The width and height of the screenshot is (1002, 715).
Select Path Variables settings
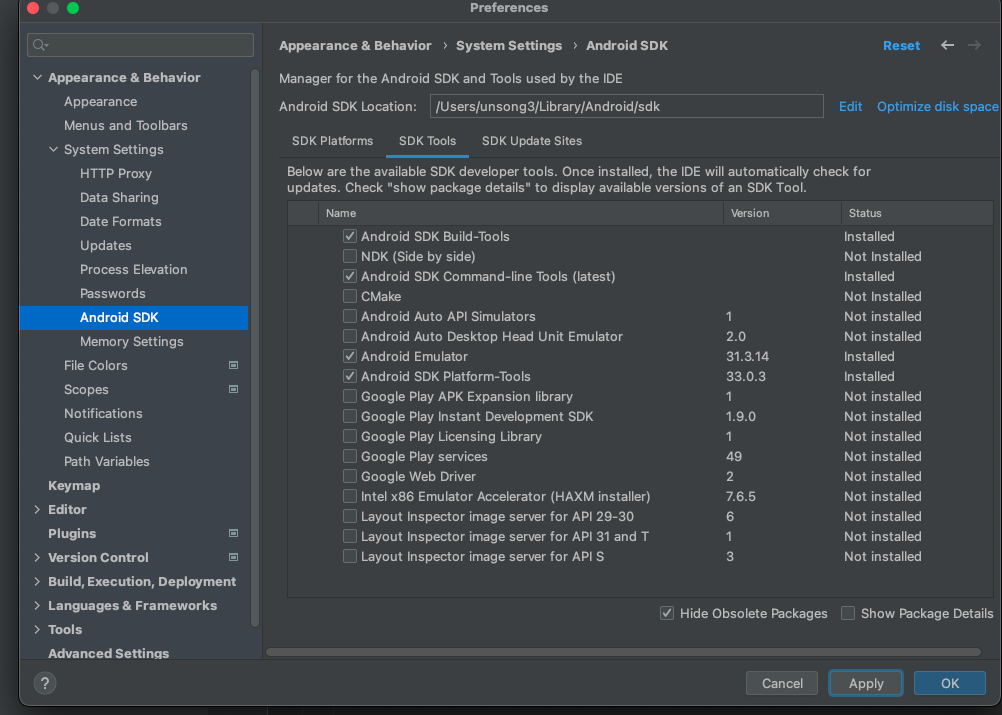click(x=107, y=461)
